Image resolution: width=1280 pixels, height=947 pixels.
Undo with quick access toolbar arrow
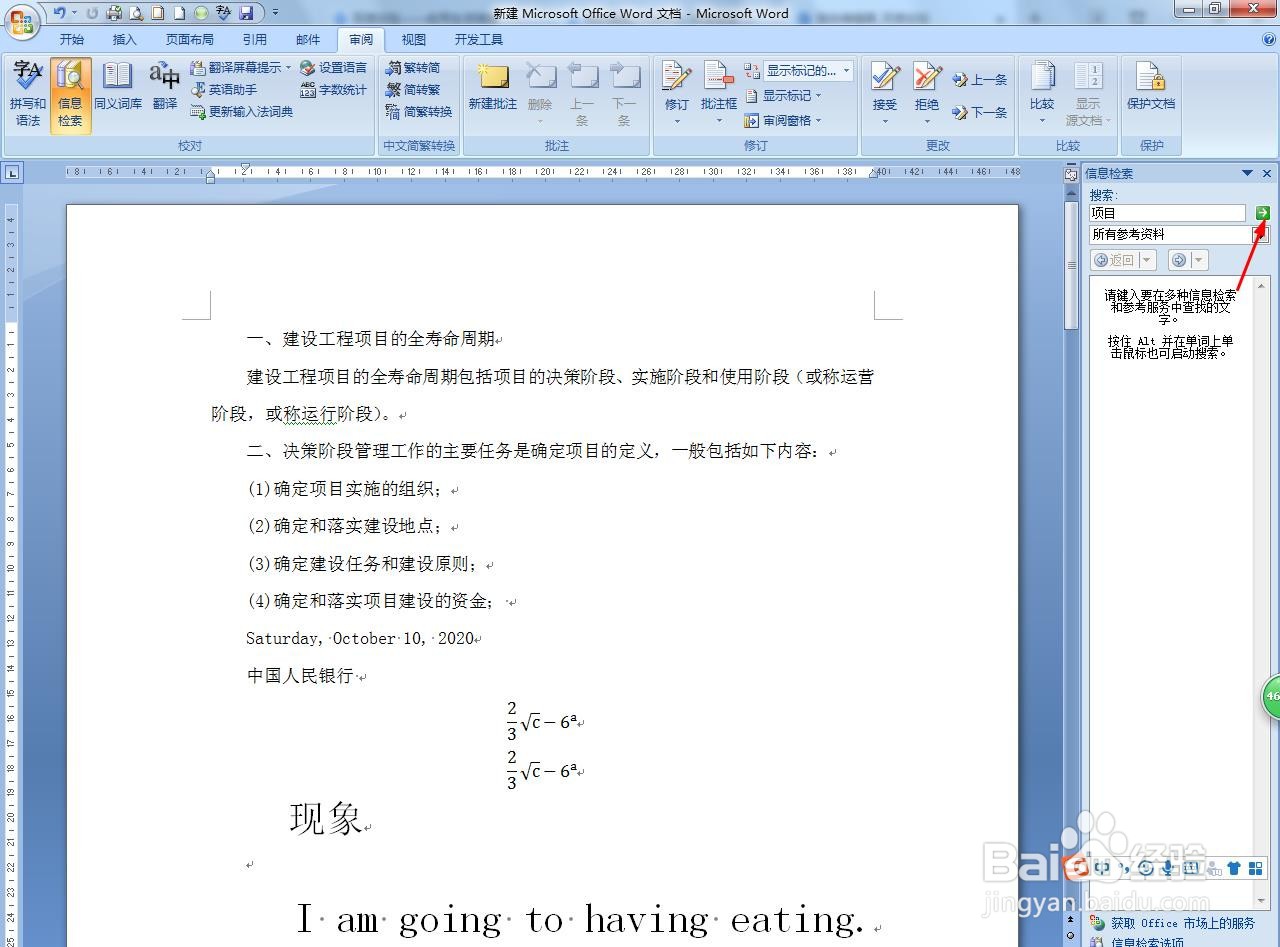pos(60,13)
